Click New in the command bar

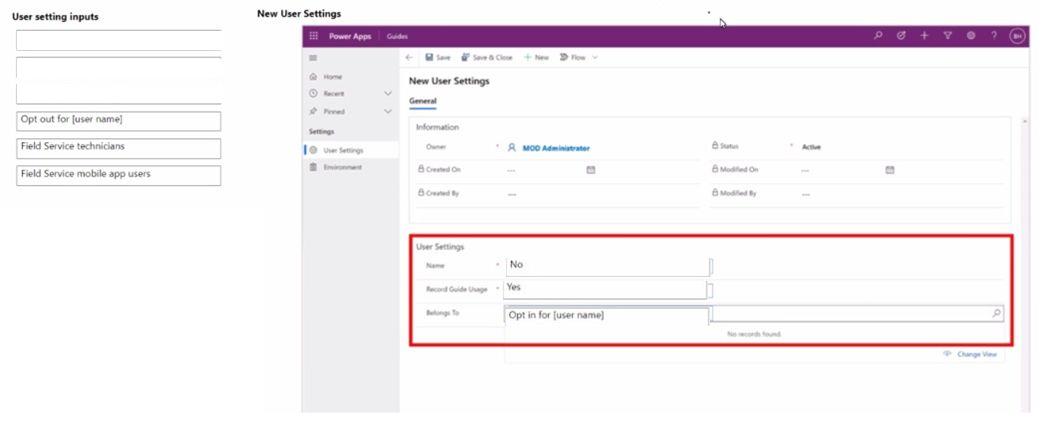click(x=536, y=58)
